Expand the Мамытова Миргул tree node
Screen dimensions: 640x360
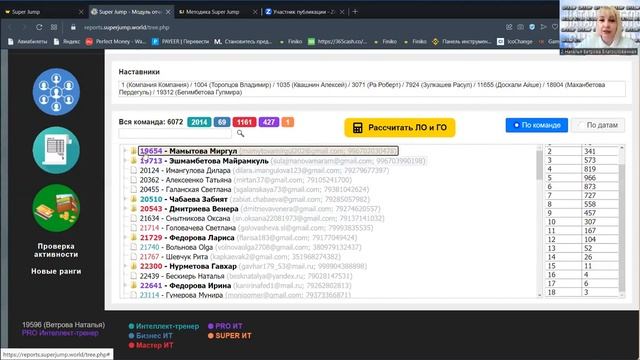125,151
